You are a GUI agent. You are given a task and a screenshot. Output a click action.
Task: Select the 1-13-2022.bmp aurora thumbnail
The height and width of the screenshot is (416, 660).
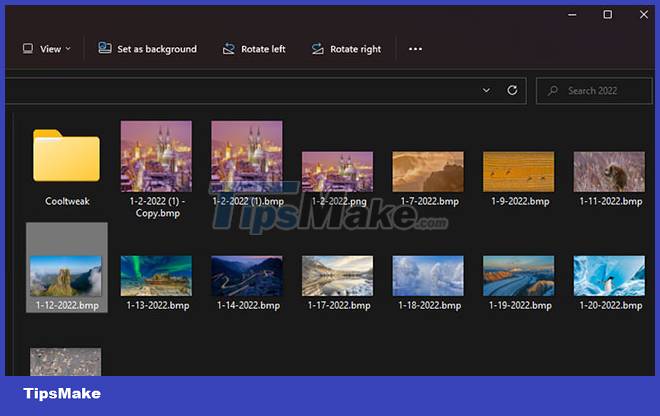click(156, 276)
